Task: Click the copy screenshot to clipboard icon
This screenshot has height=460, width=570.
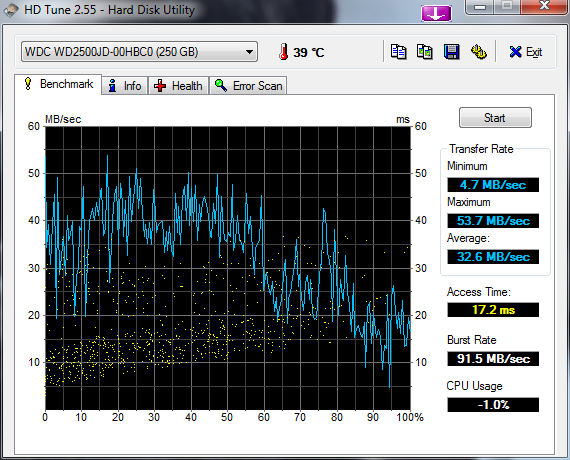Action: pos(425,52)
